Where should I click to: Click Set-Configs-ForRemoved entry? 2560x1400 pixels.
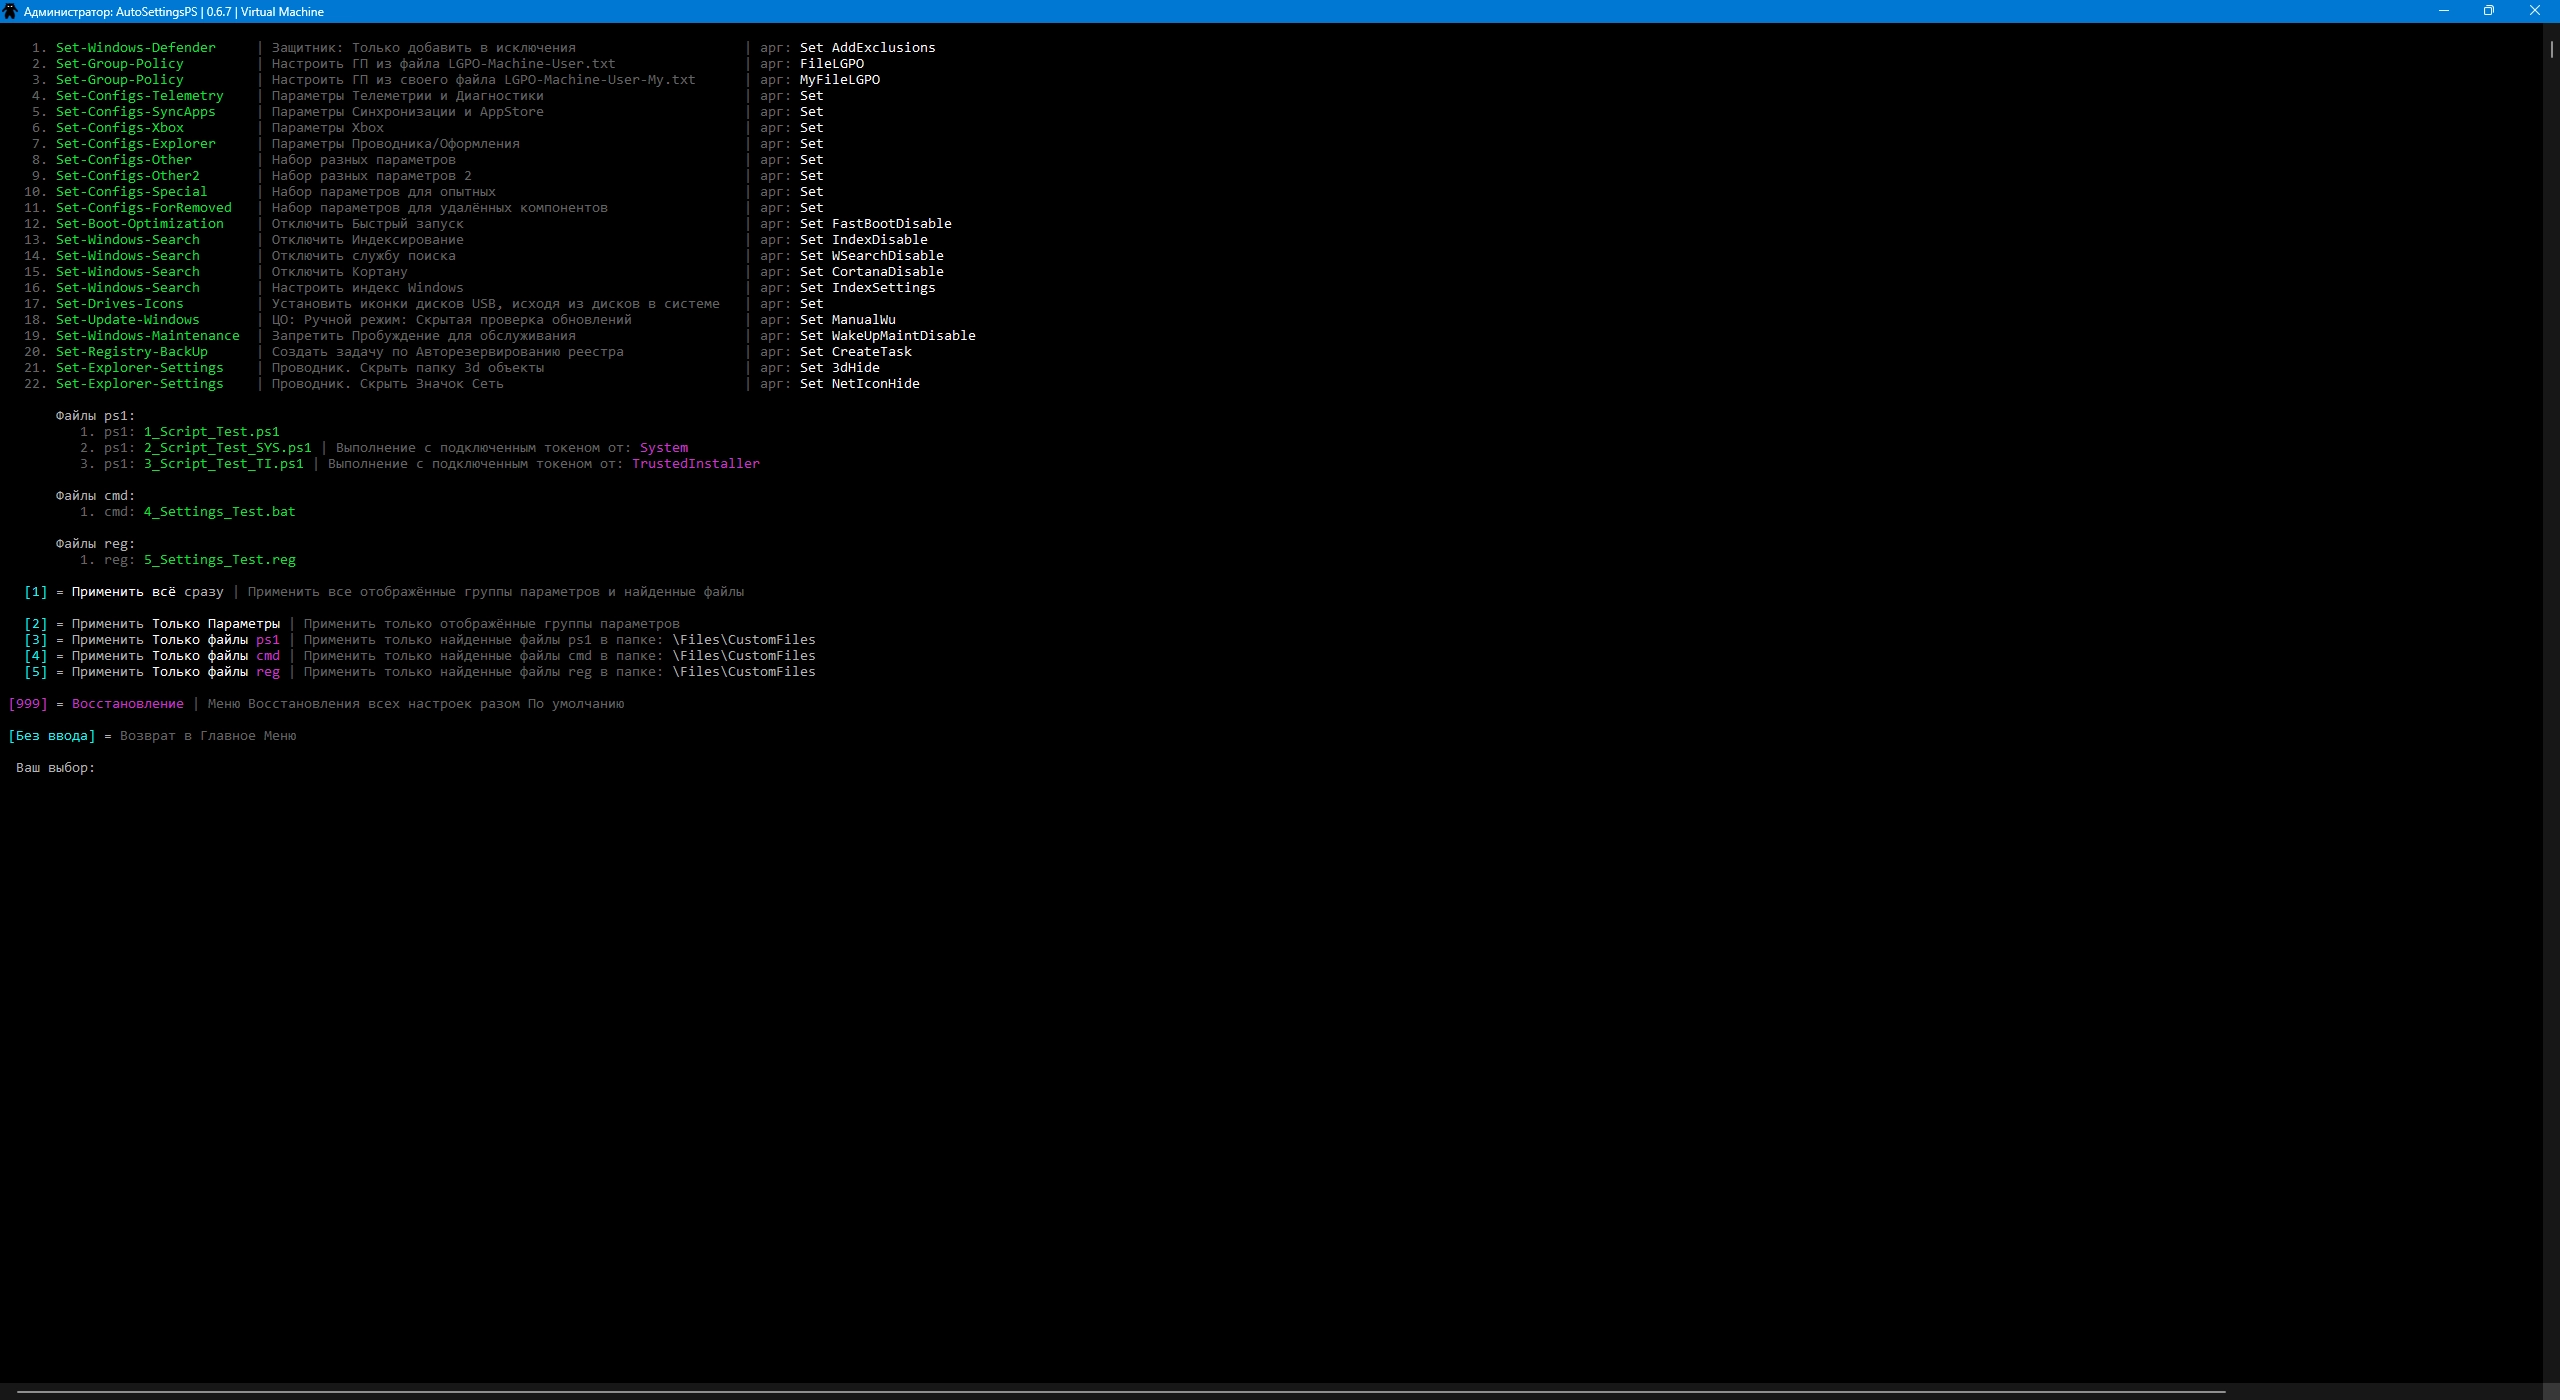[x=144, y=208]
